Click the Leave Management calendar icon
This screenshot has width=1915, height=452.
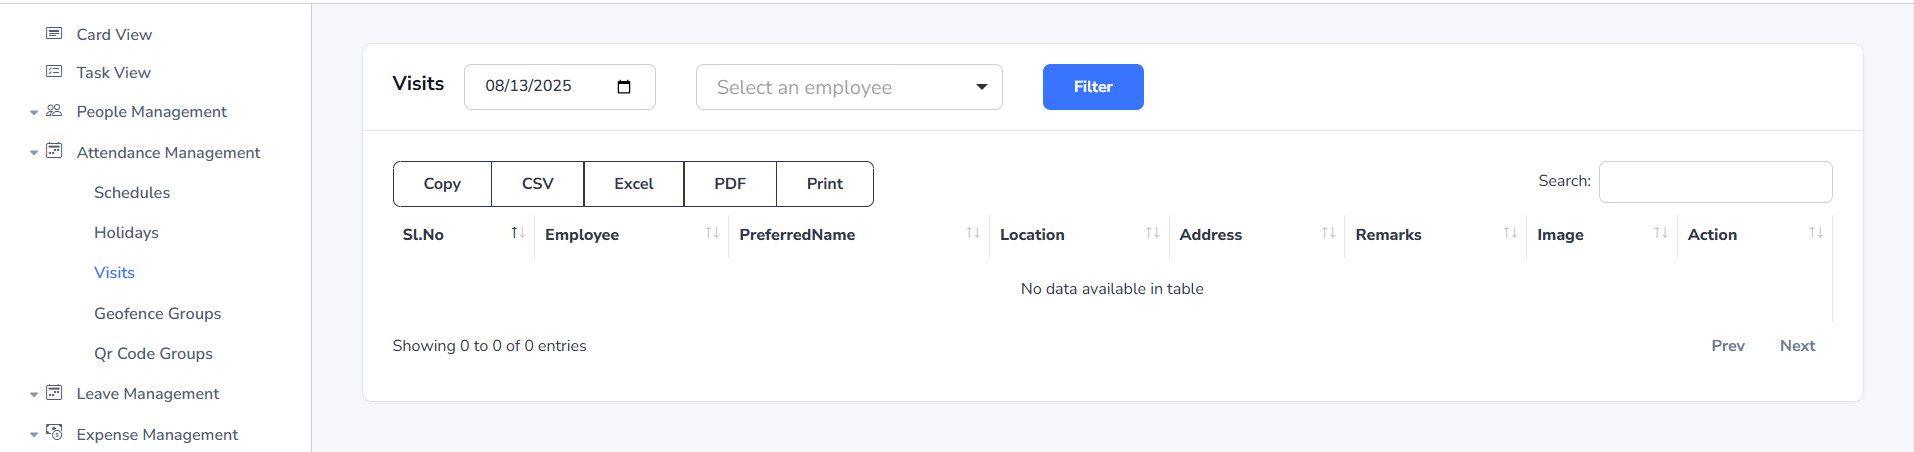click(54, 393)
